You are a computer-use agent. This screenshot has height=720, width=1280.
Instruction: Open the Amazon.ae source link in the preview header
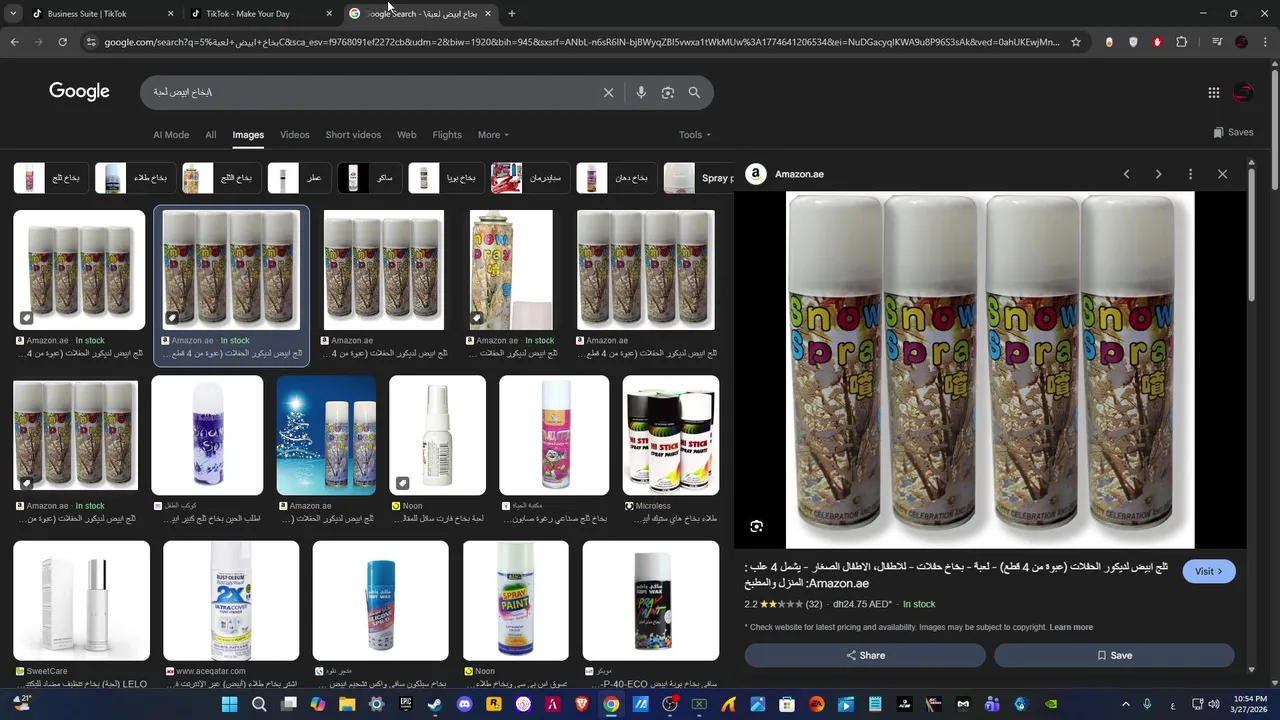[786, 174]
